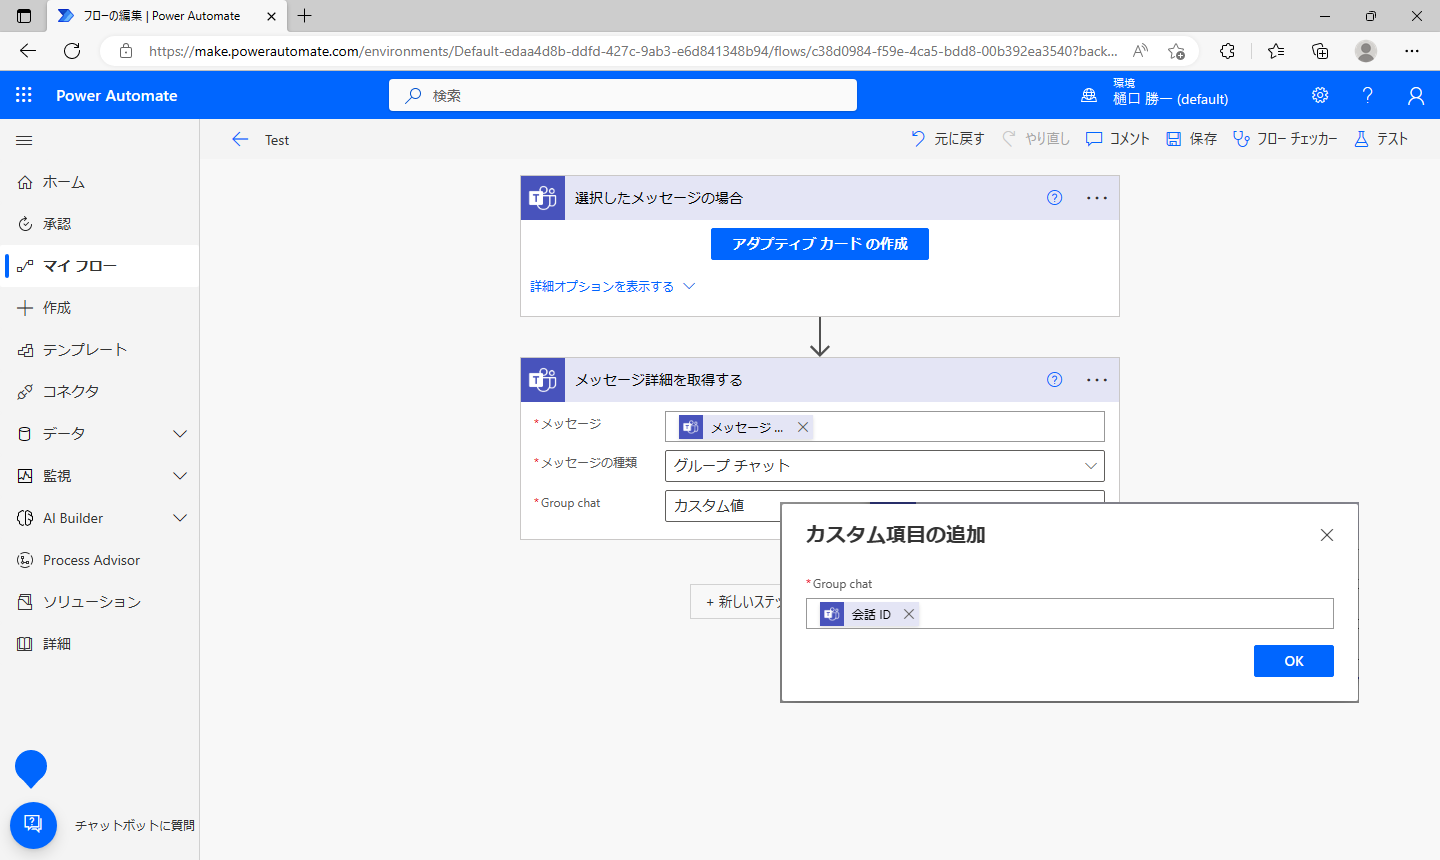Open the ellipsis menu of メッセージ詳細を取得する

1097,380
